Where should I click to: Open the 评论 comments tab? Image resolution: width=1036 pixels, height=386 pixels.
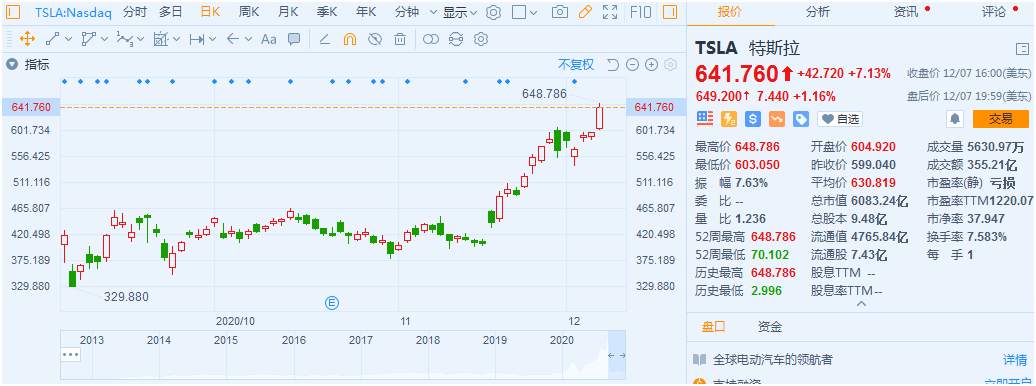pyautogui.click(x=994, y=12)
